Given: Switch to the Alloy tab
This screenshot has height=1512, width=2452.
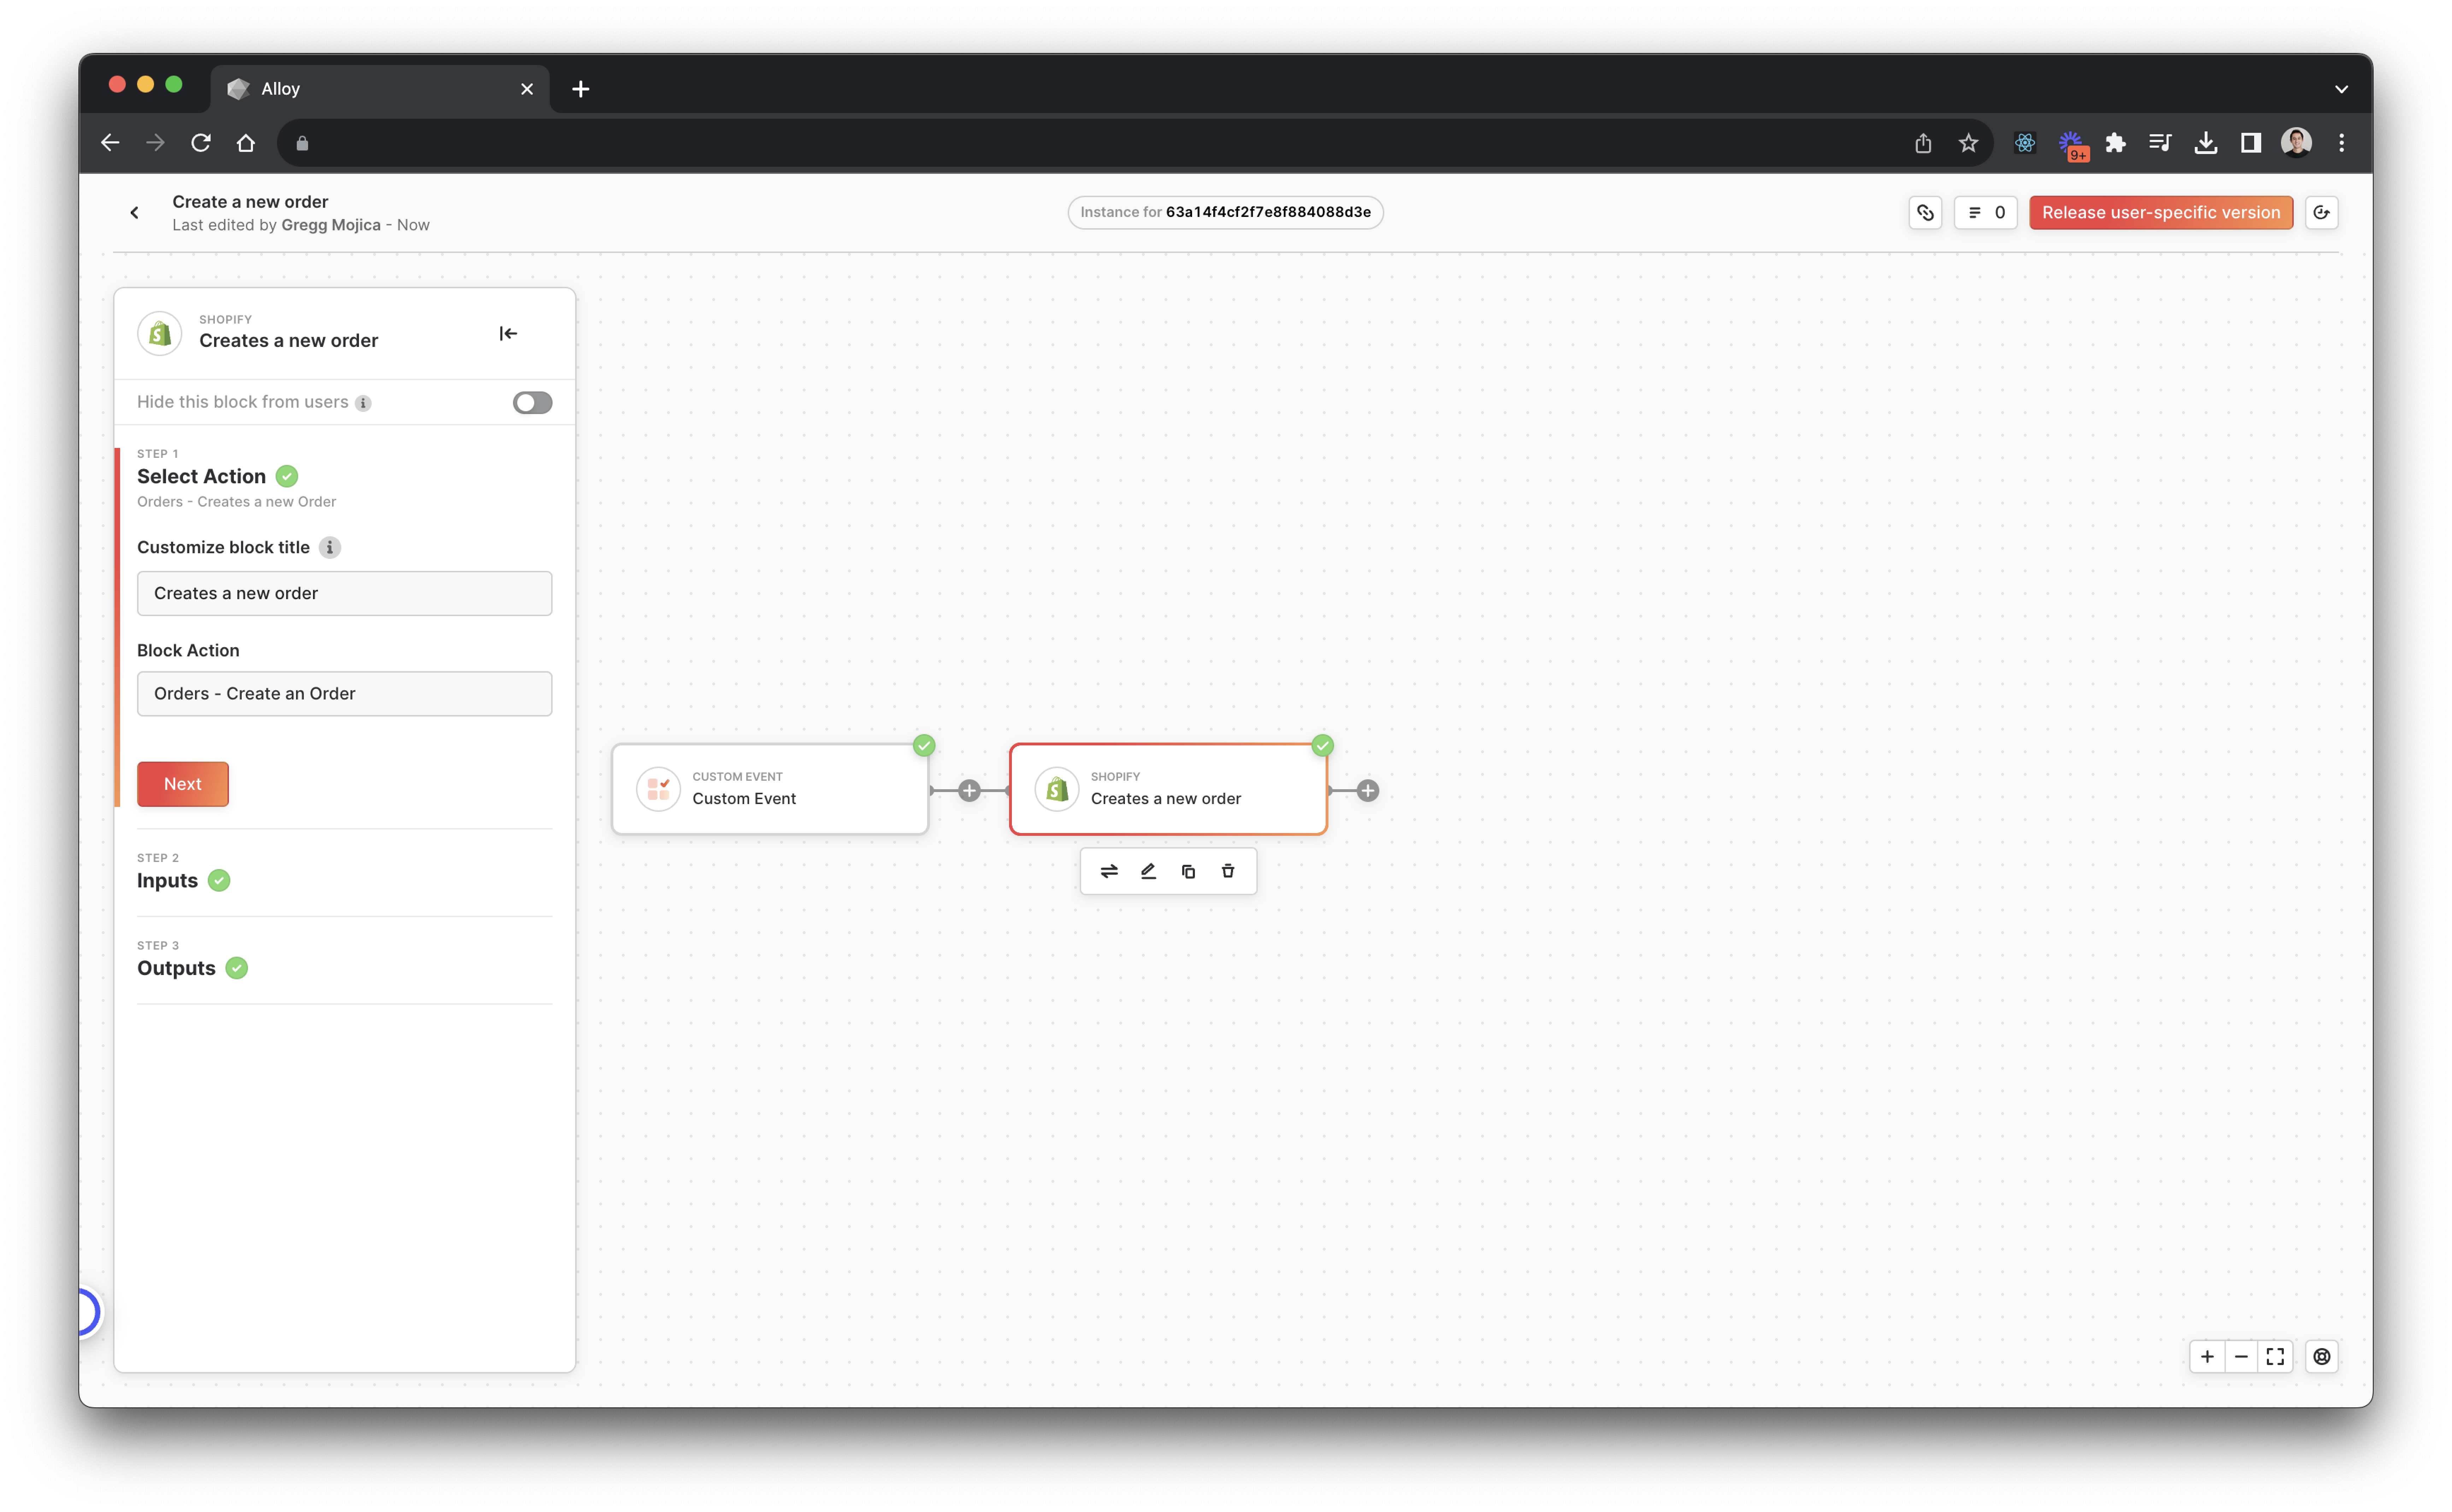Looking at the screenshot, I should tap(380, 89).
